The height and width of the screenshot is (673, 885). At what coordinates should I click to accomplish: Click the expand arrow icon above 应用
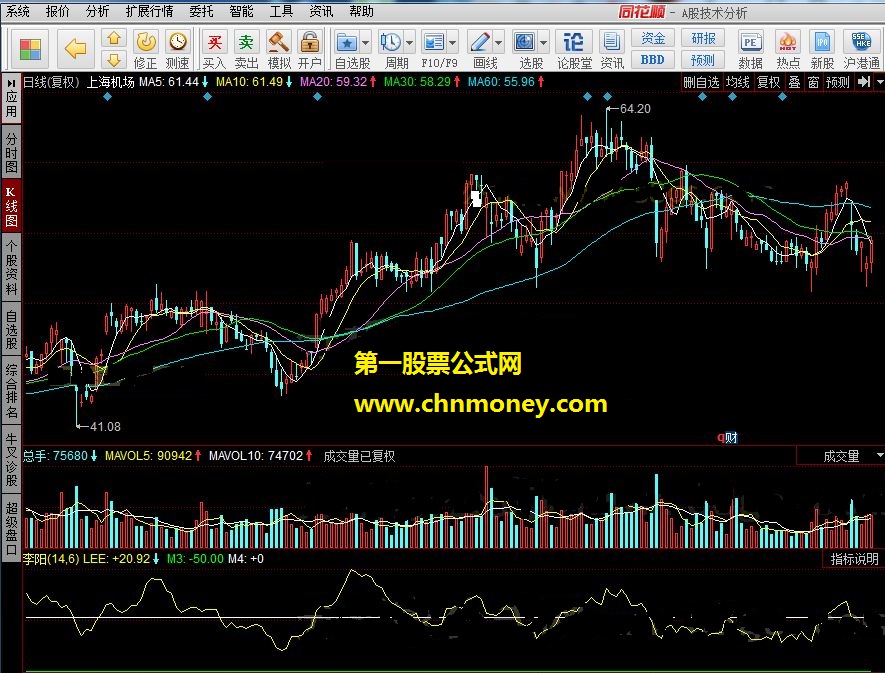pyautogui.click(x=11, y=83)
